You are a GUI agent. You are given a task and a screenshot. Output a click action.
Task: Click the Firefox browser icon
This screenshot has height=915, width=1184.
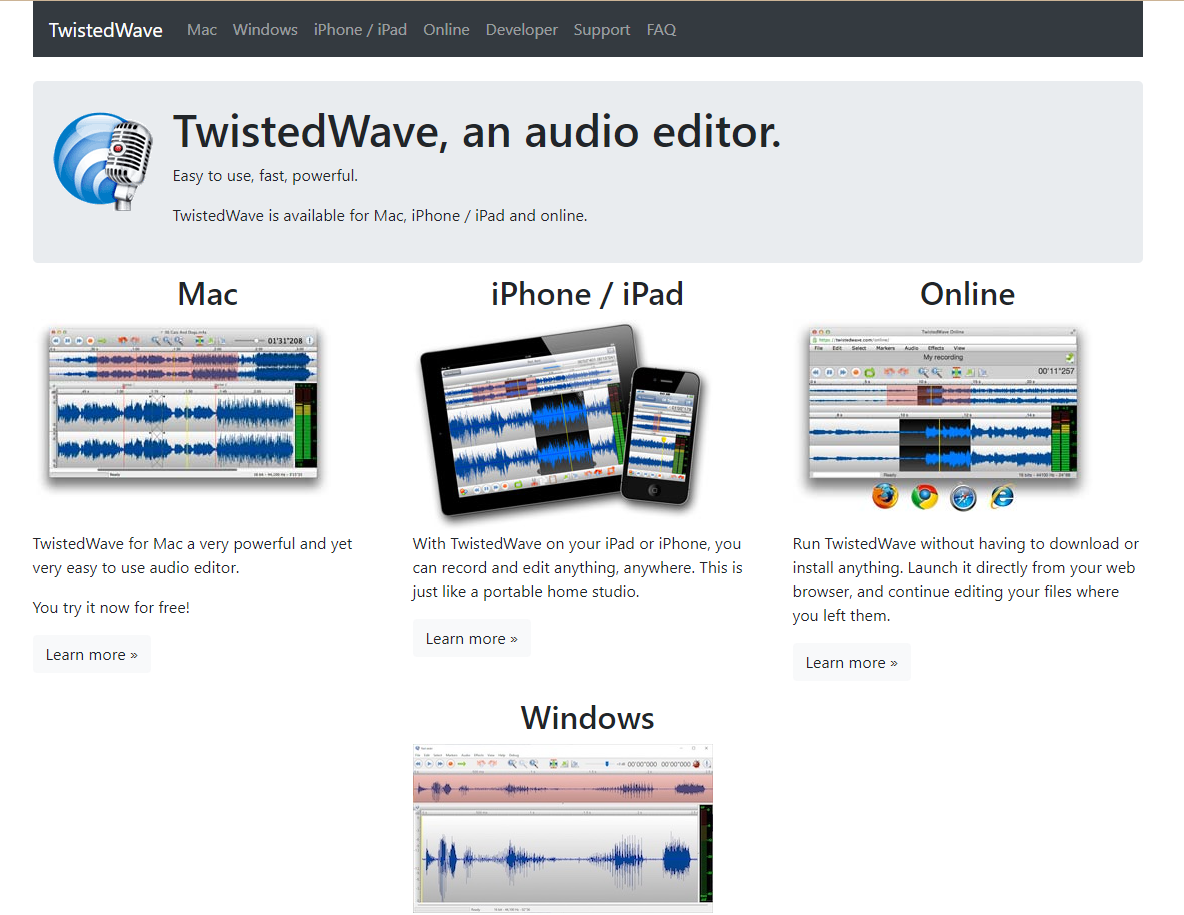[x=884, y=495]
